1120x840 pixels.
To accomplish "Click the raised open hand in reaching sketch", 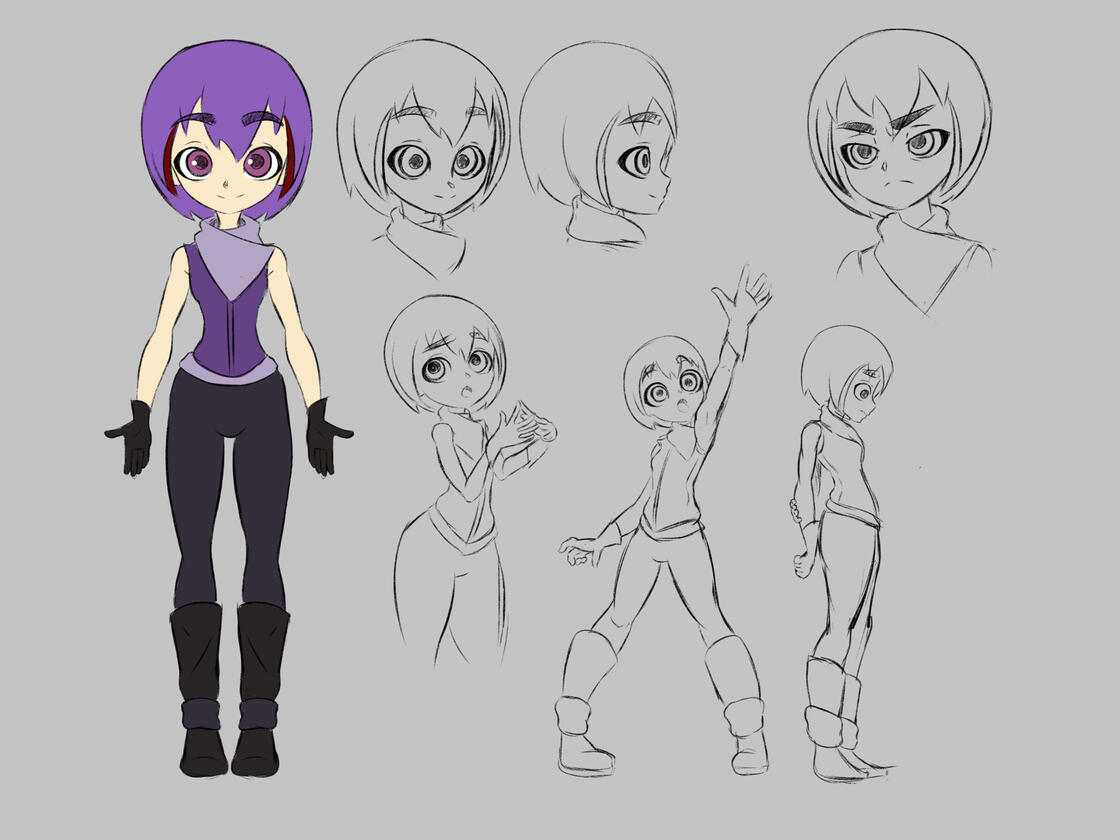I will coord(743,296).
